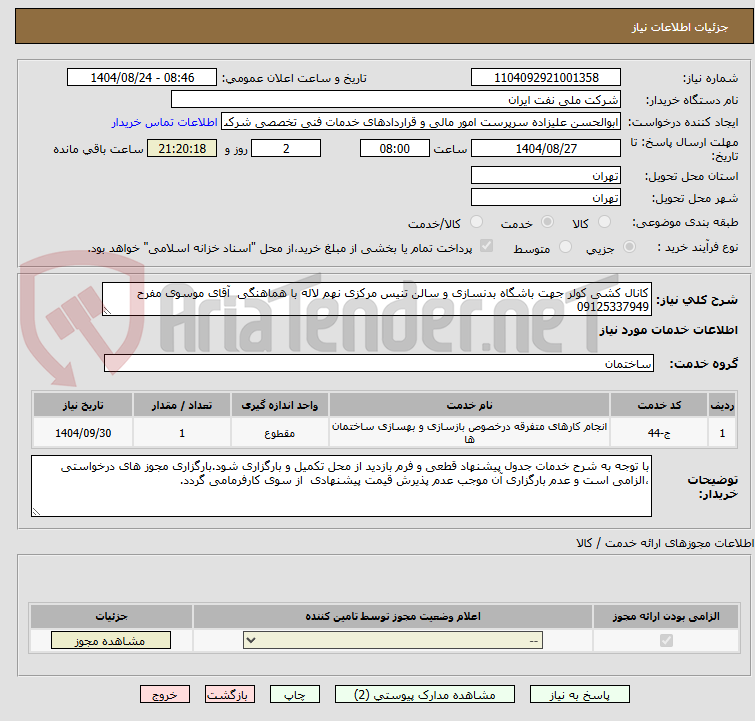This screenshot has height=721, width=755.
Task: Open مشاهده مجوز license details
Action: (x=97, y=641)
